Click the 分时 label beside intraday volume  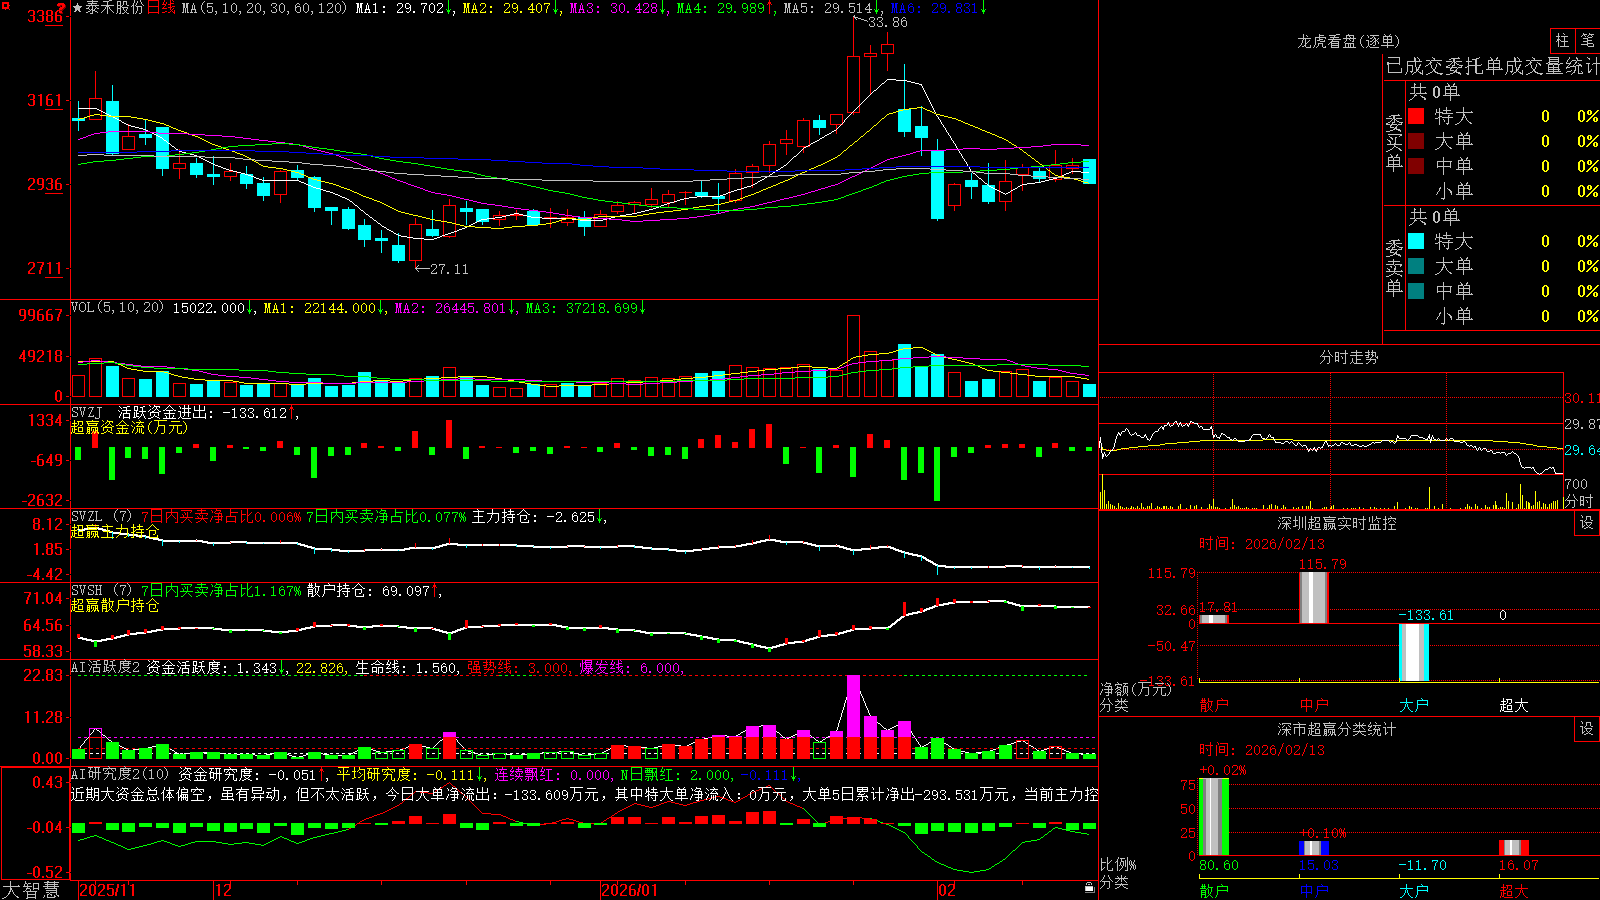(x=1578, y=501)
